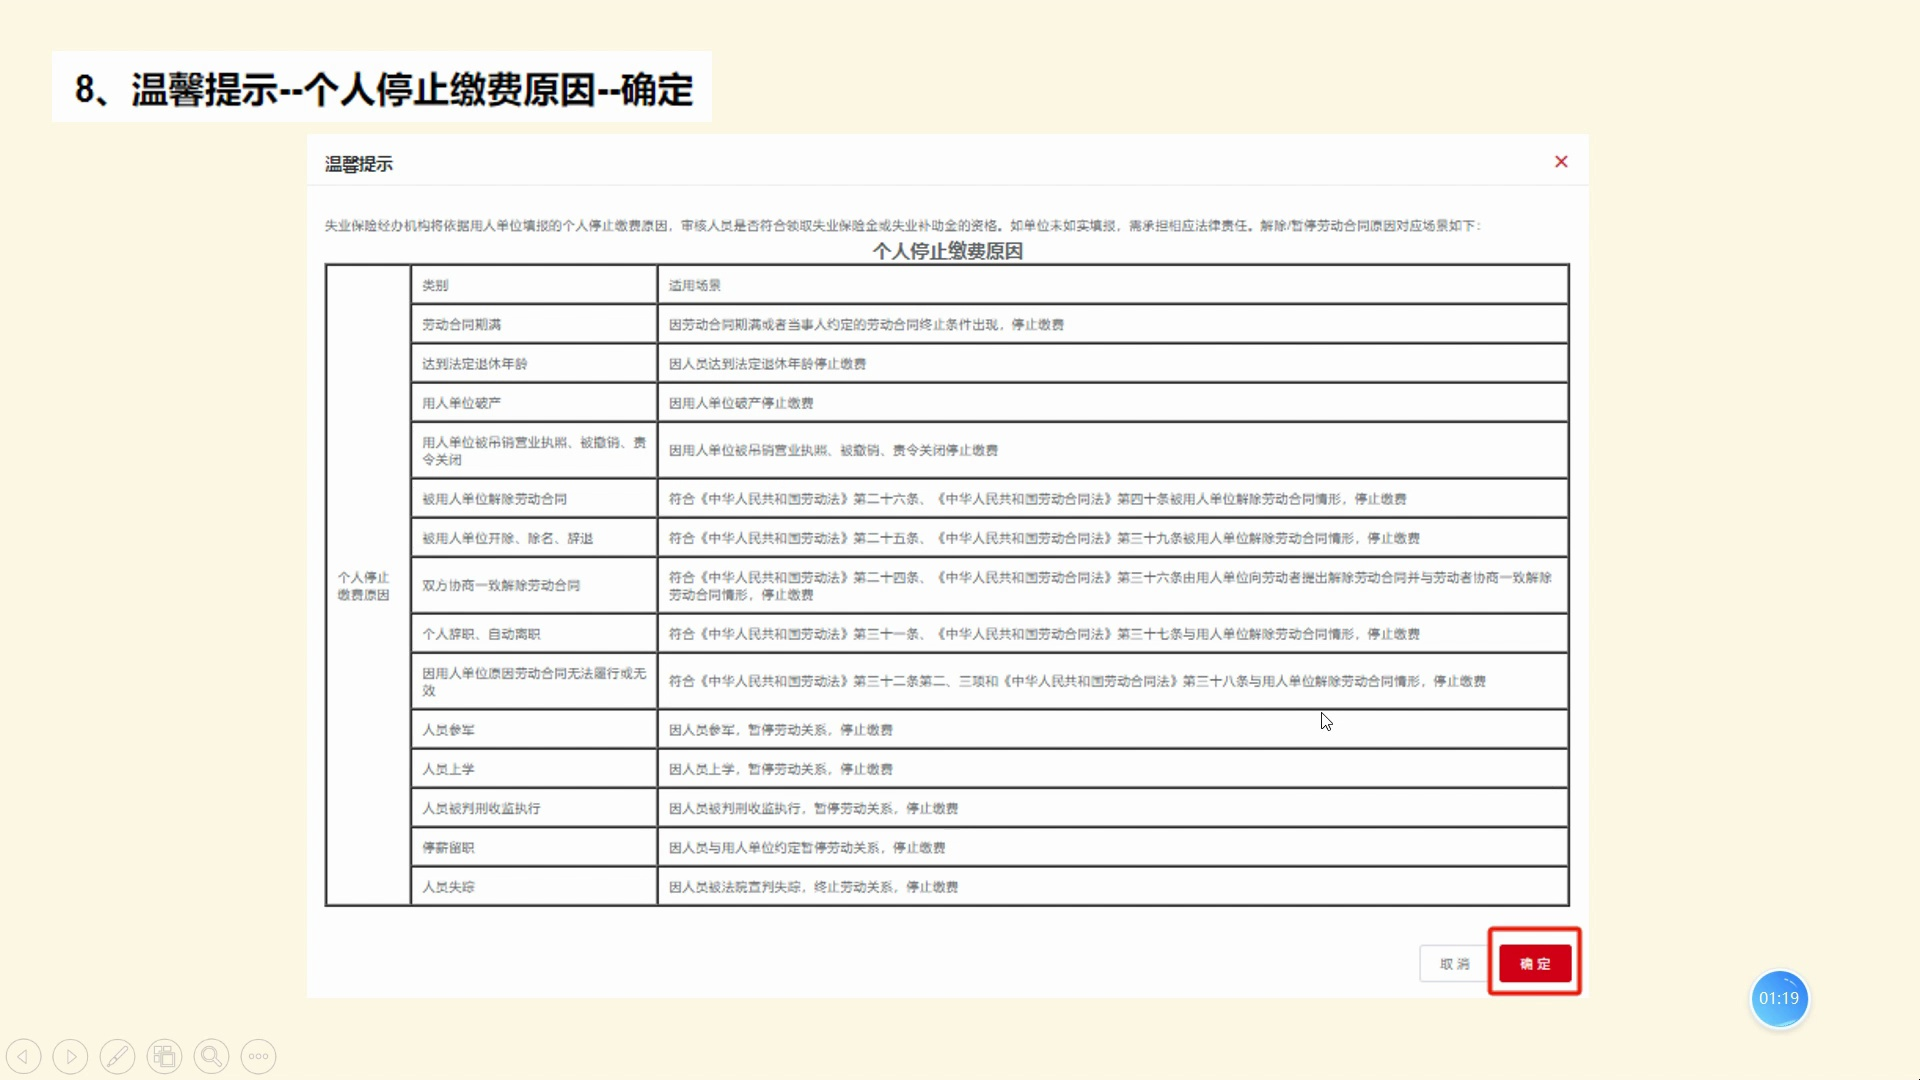Open the slide overview icon
The width and height of the screenshot is (1920, 1080).
(x=164, y=1056)
